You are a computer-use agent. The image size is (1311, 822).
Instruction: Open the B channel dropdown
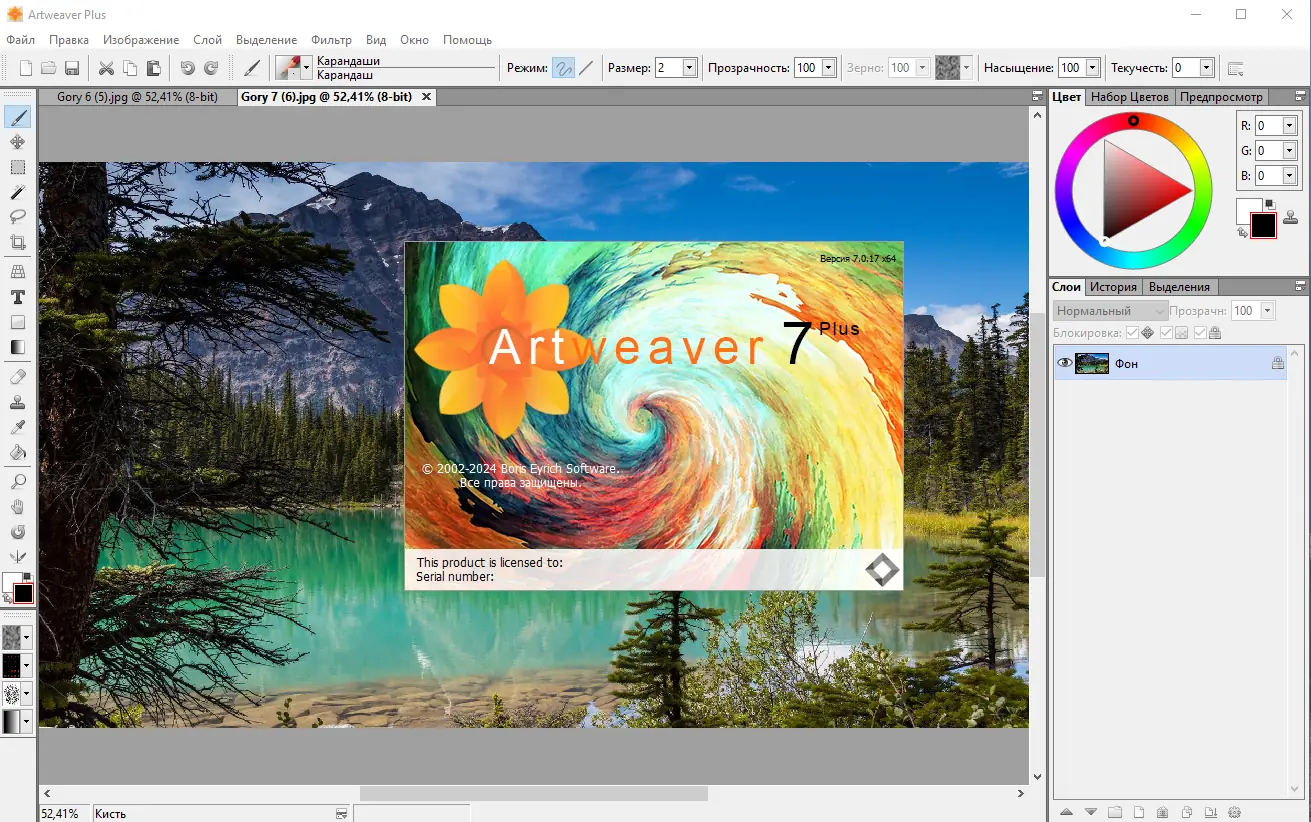tap(1289, 176)
